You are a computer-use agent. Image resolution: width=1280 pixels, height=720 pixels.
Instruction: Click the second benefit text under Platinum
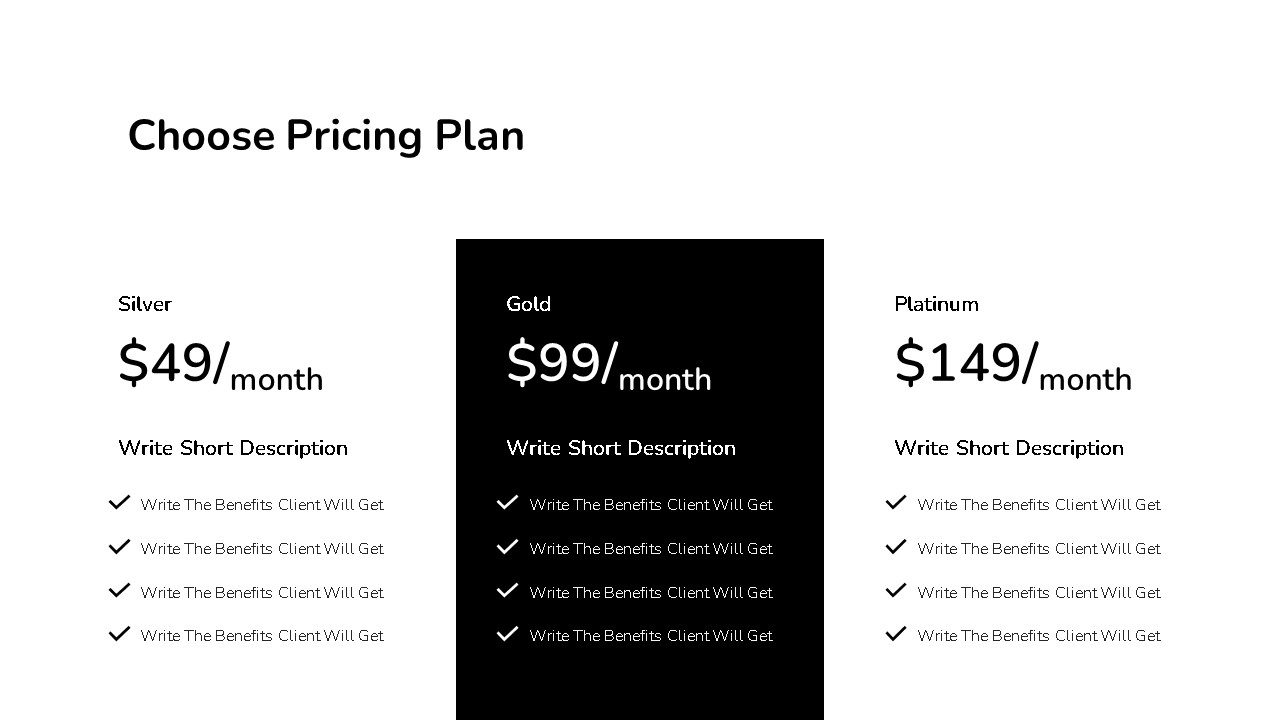(x=1039, y=549)
